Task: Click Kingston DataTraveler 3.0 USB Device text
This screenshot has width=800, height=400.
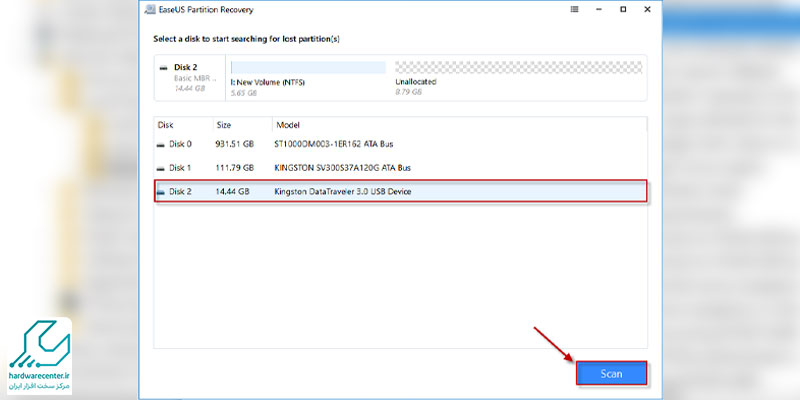Action: 343,192
